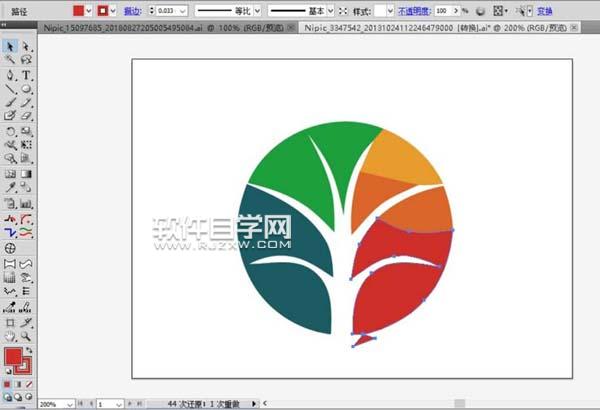The height and width of the screenshot is (410, 600).
Task: Select the Mesh tool
Action: (10, 174)
